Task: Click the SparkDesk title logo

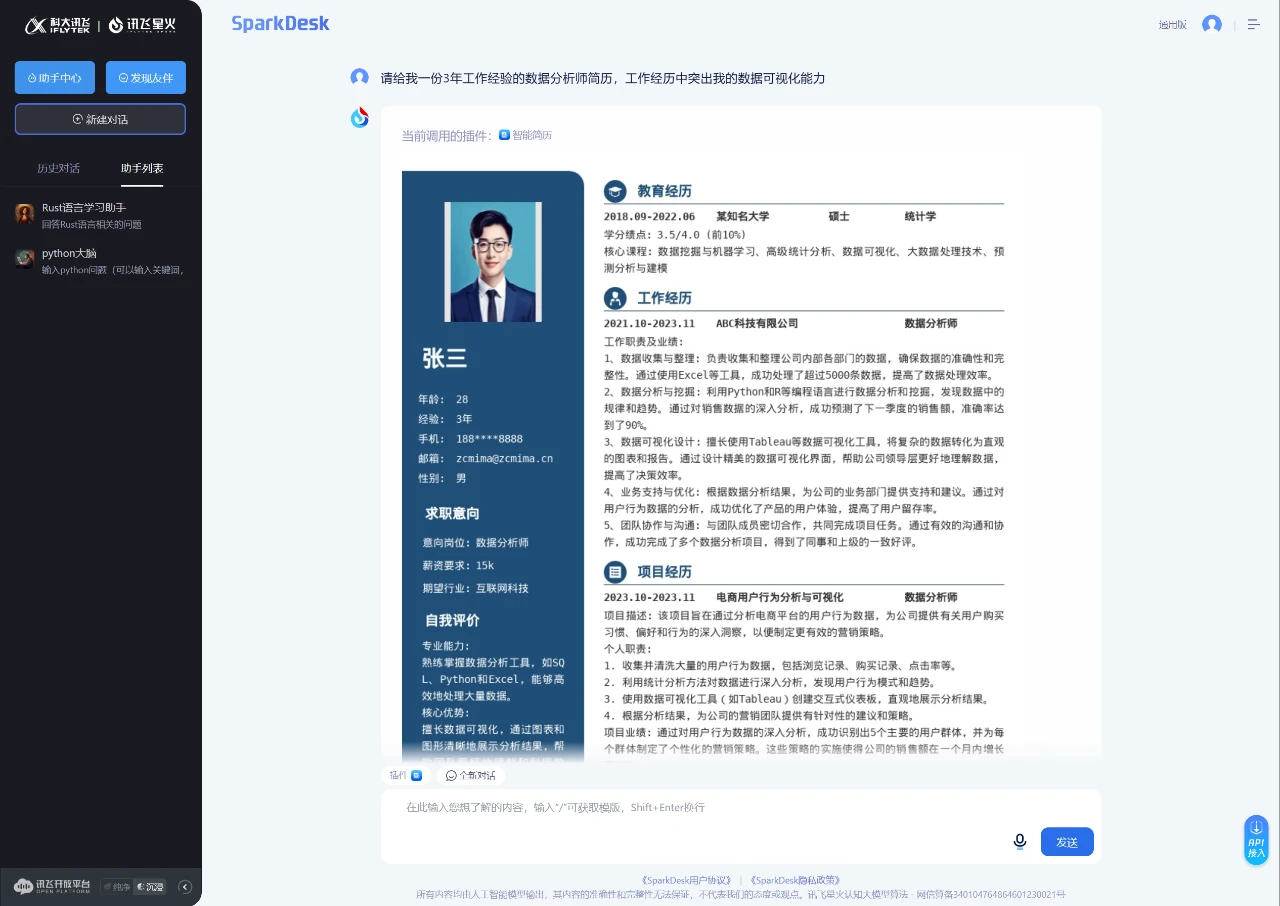Action: (x=280, y=23)
